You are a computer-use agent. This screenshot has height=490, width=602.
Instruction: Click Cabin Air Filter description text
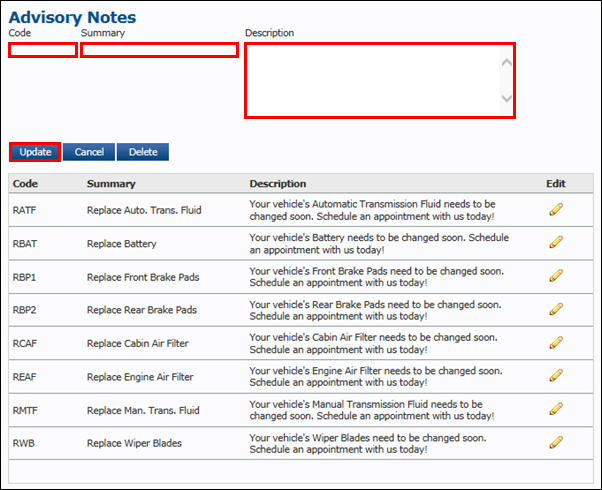(374, 343)
